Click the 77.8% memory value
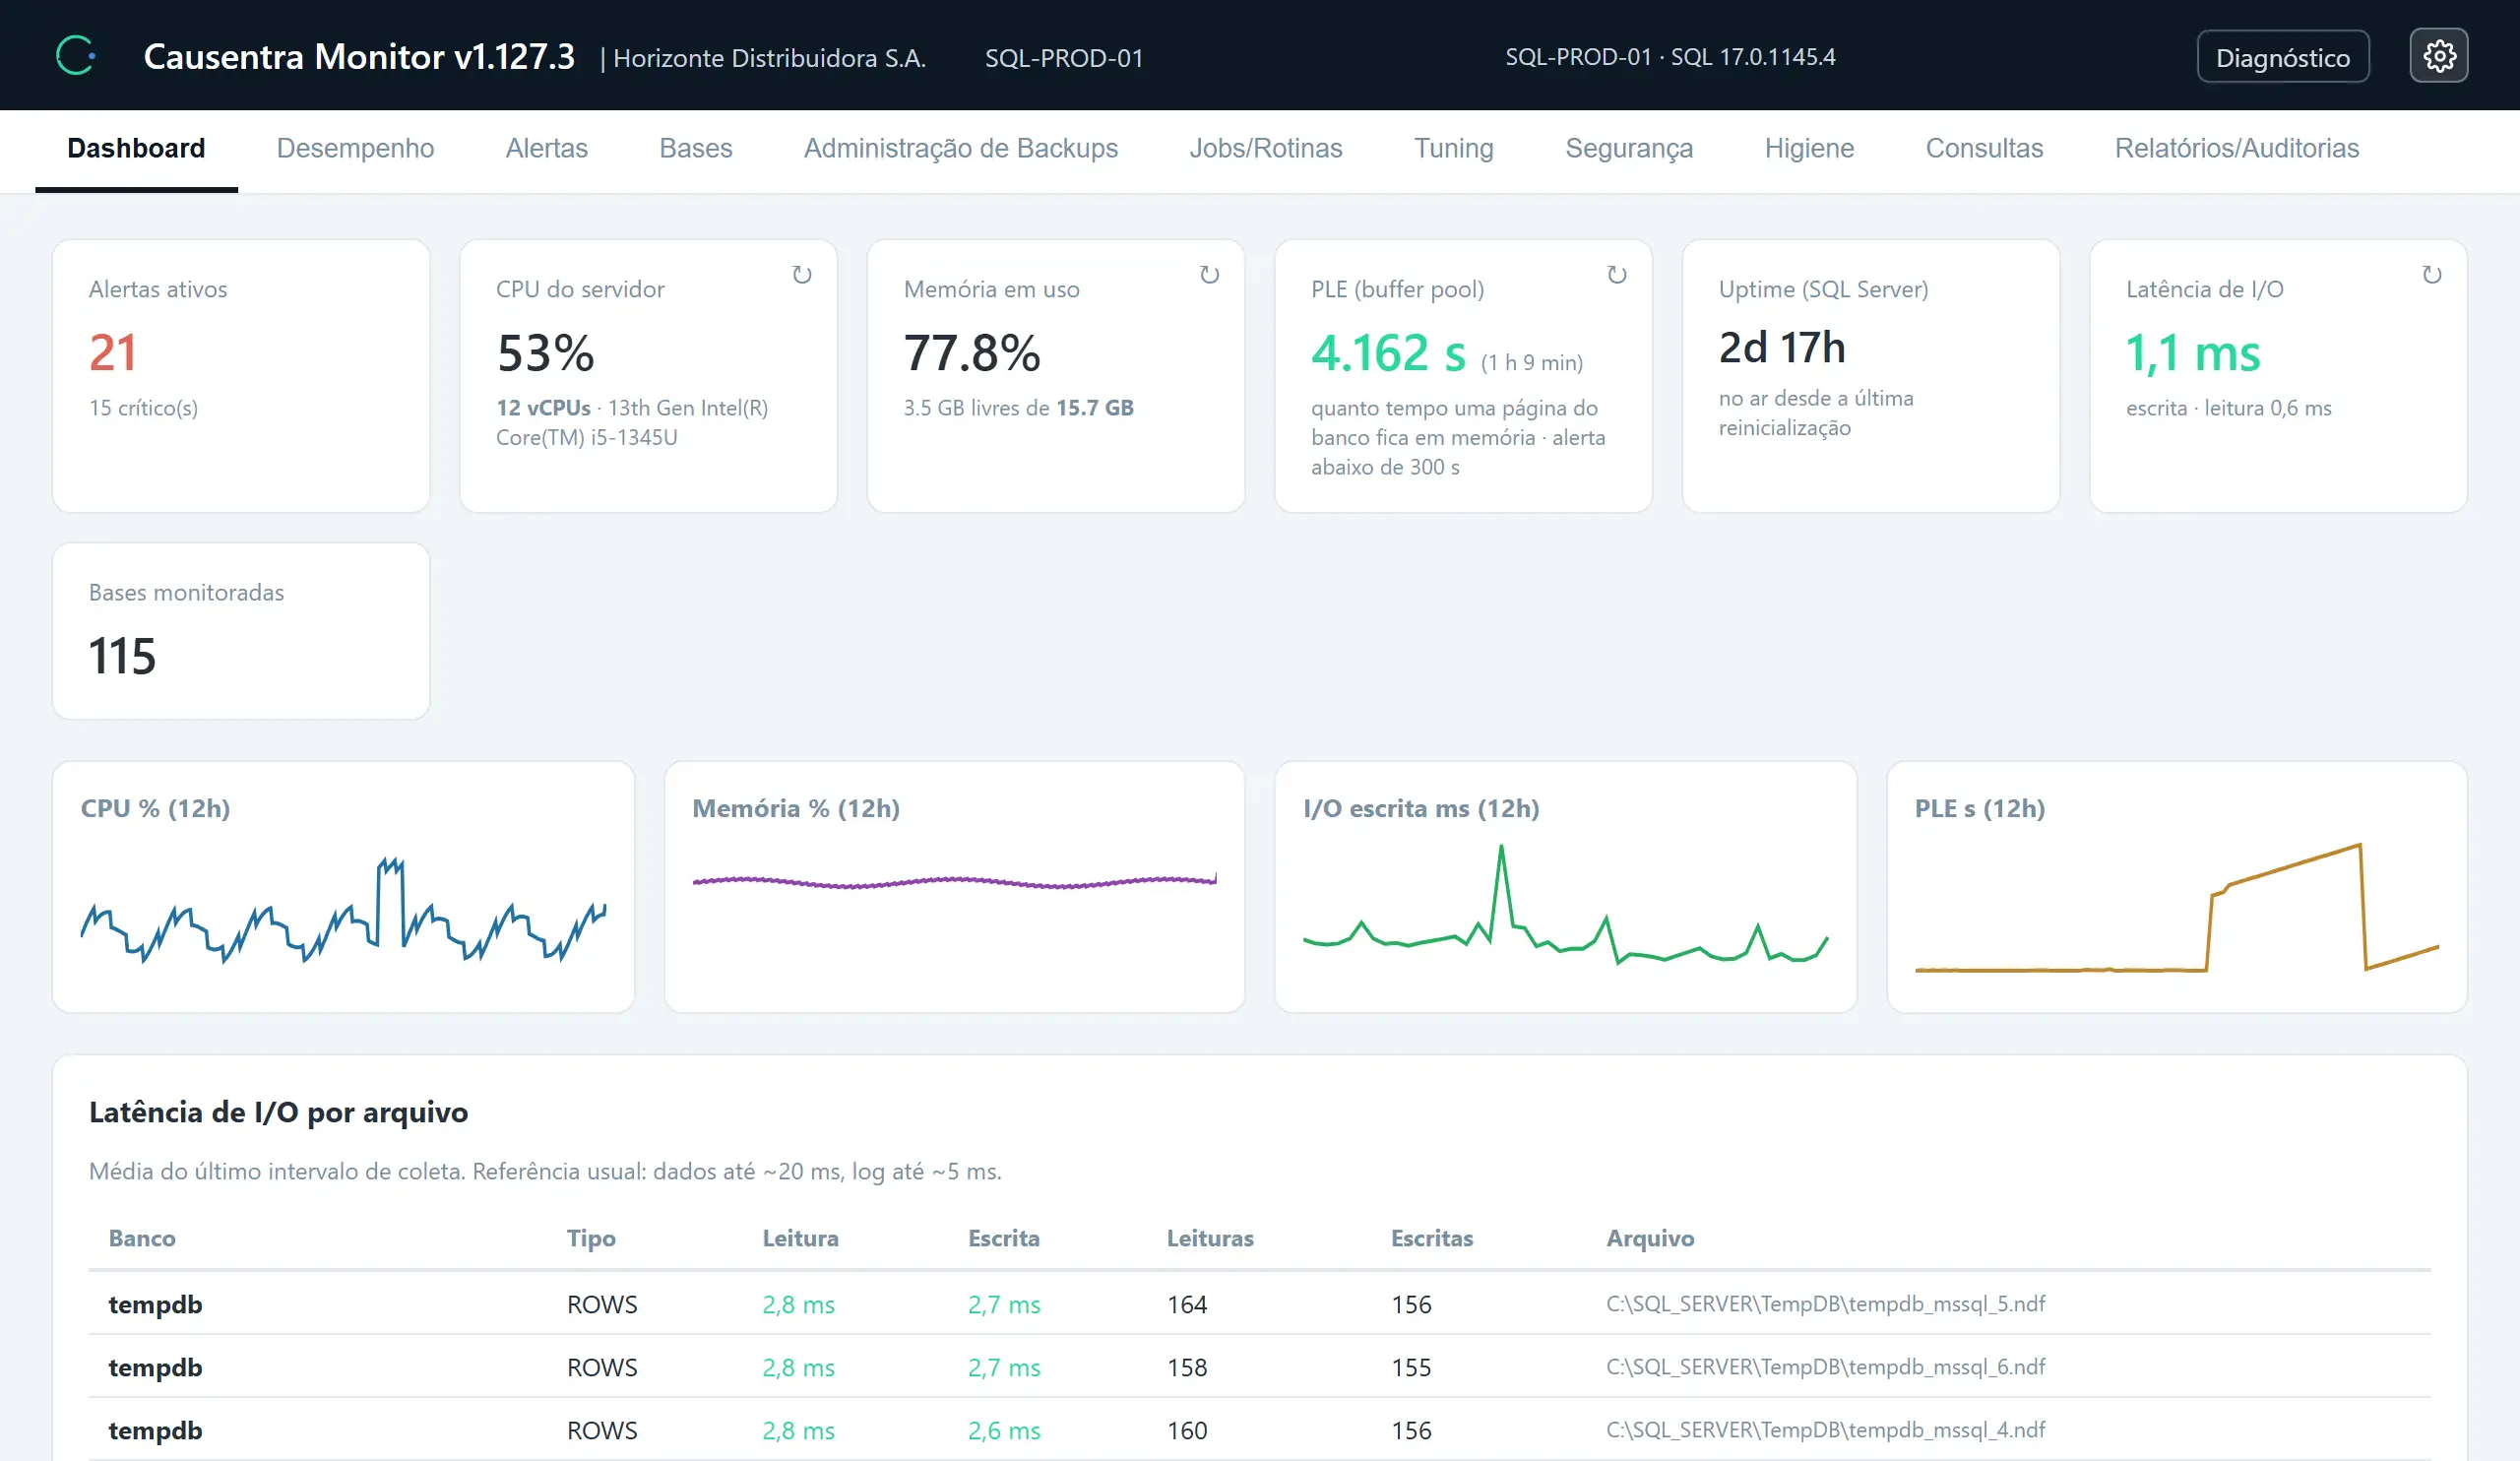Viewport: 2520px width, 1461px height. pos(972,353)
